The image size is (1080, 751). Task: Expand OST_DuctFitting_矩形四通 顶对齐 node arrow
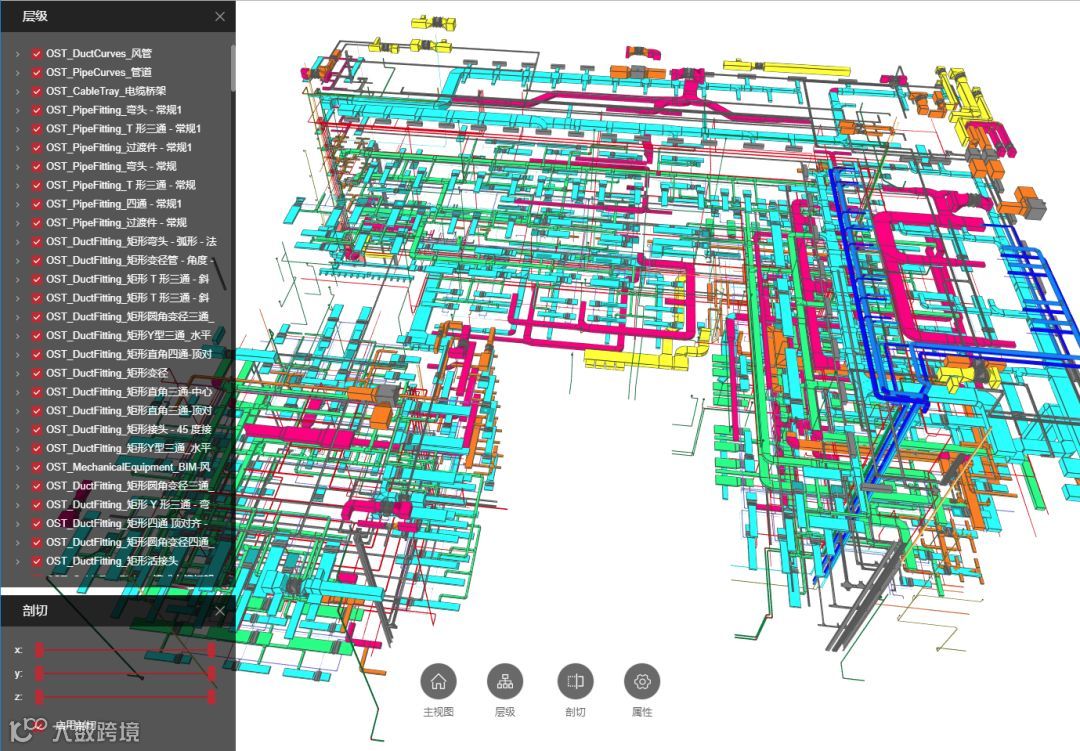pos(18,524)
